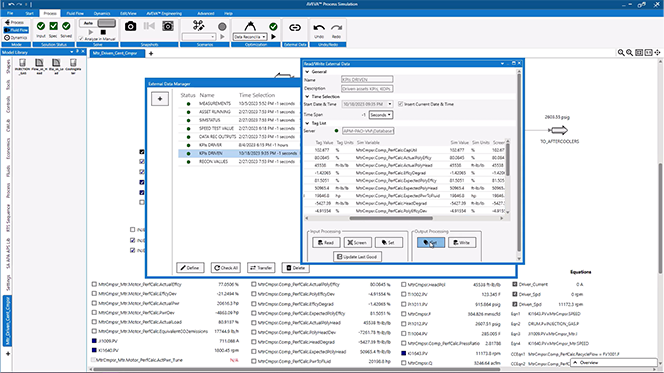Check MtrCmpsr_Mtr.Motor_PerfCalc.ActualPwr checkbox

[94, 303]
